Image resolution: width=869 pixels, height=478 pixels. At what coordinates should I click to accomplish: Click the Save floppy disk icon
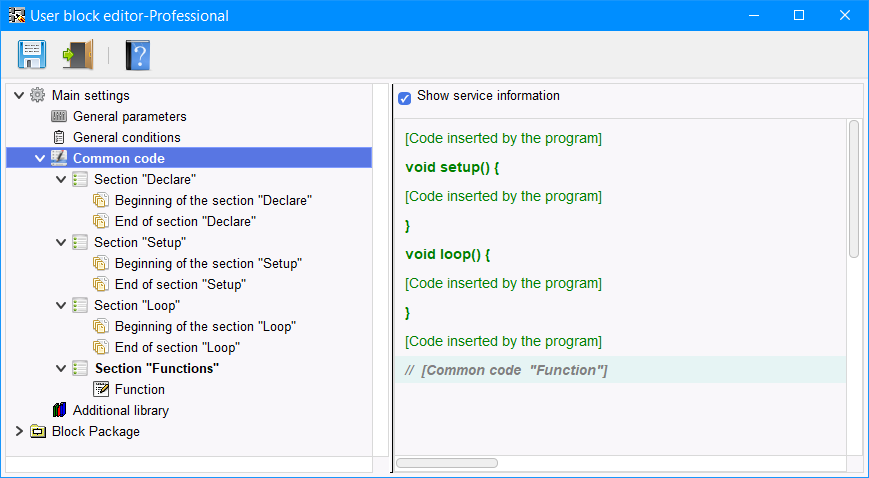pos(31,54)
